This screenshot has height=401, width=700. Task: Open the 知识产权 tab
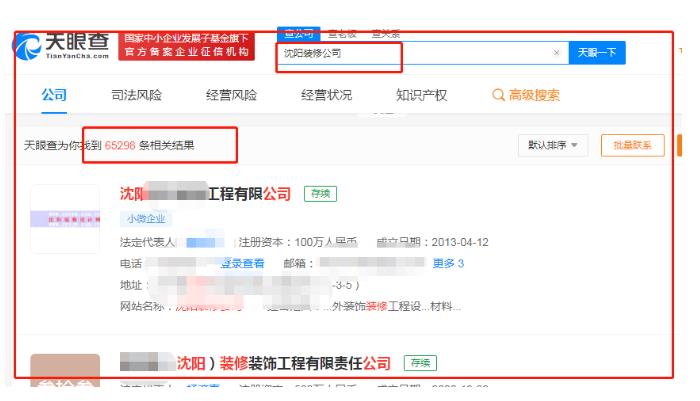pyautogui.click(x=421, y=95)
